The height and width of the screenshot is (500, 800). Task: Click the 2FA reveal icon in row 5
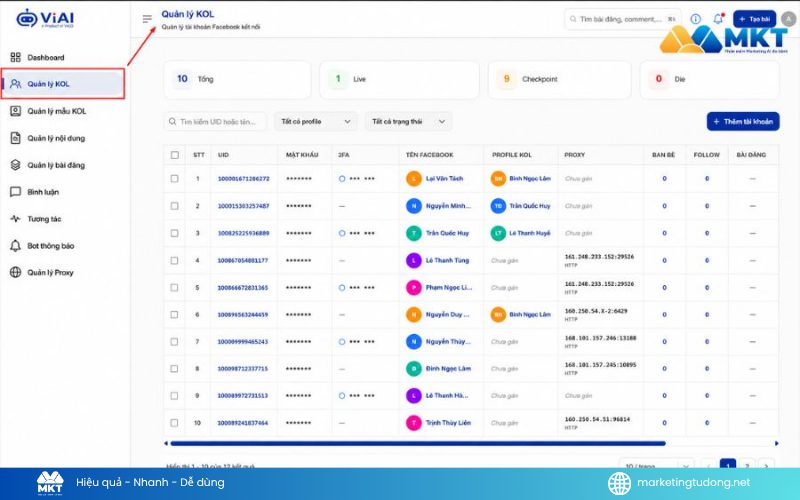coord(342,287)
